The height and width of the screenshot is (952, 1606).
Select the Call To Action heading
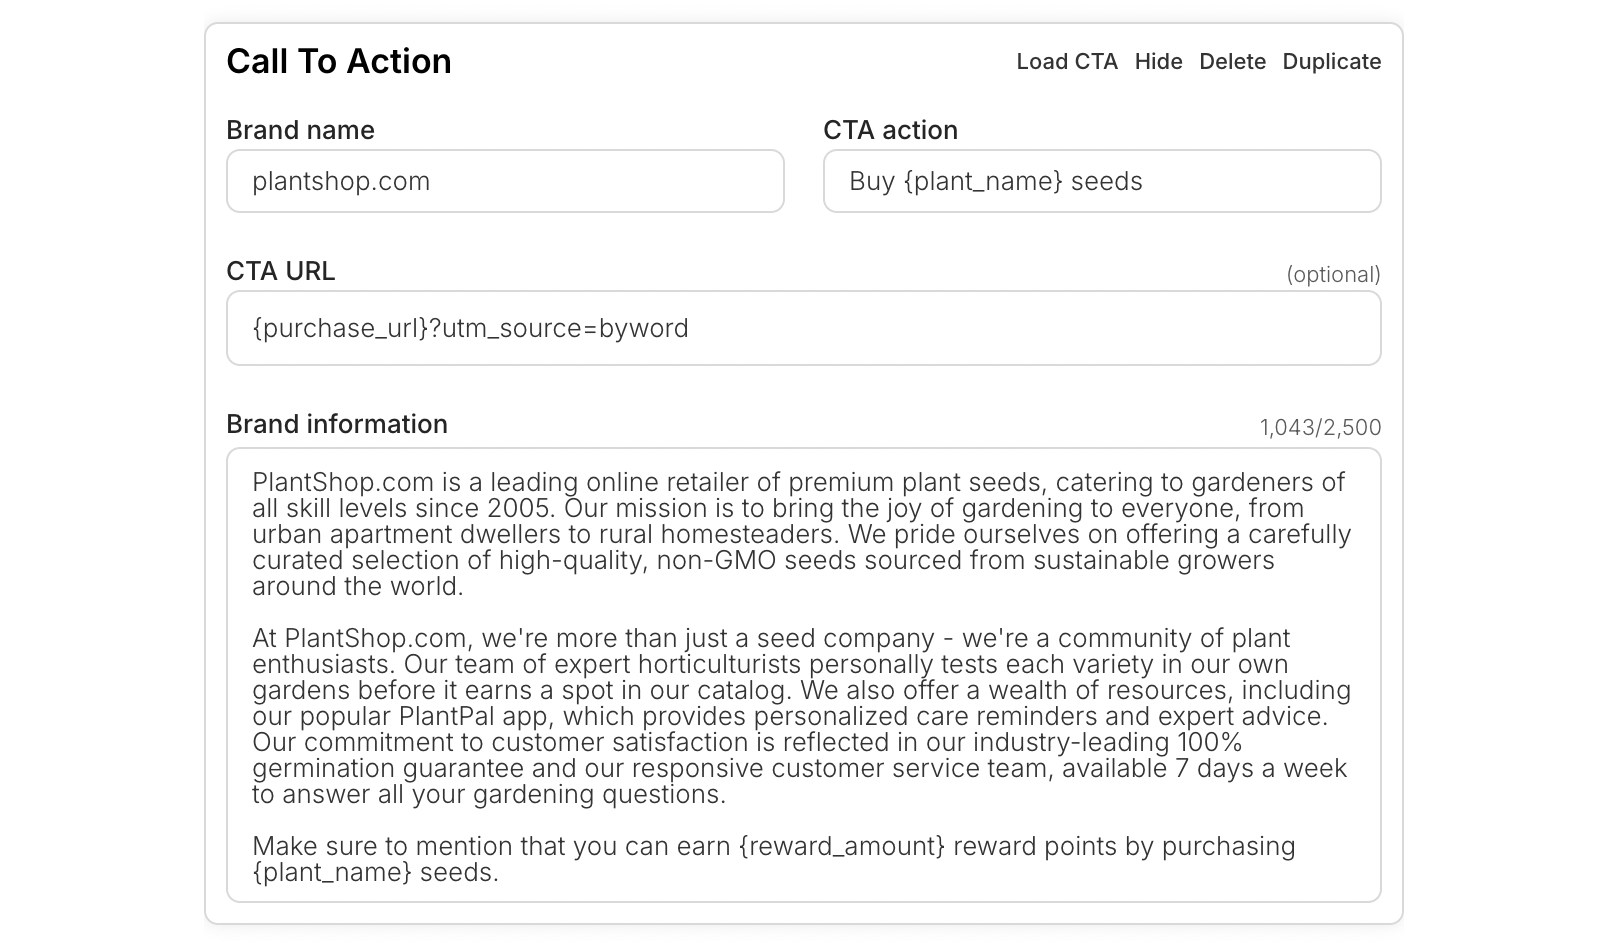339,61
